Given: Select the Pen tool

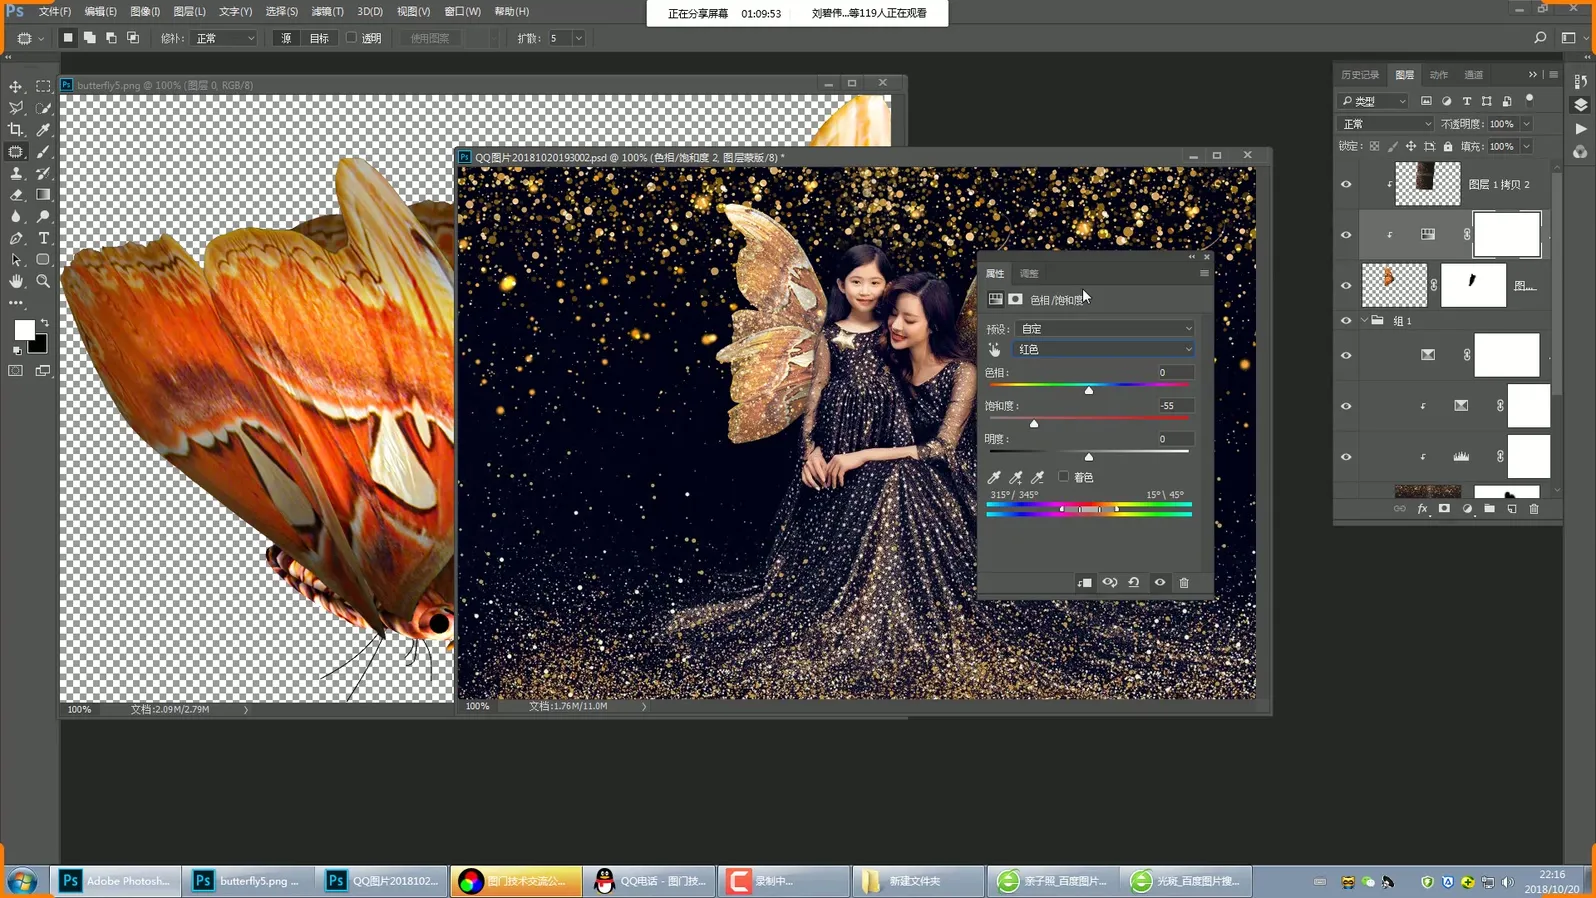Looking at the screenshot, I should [16, 238].
